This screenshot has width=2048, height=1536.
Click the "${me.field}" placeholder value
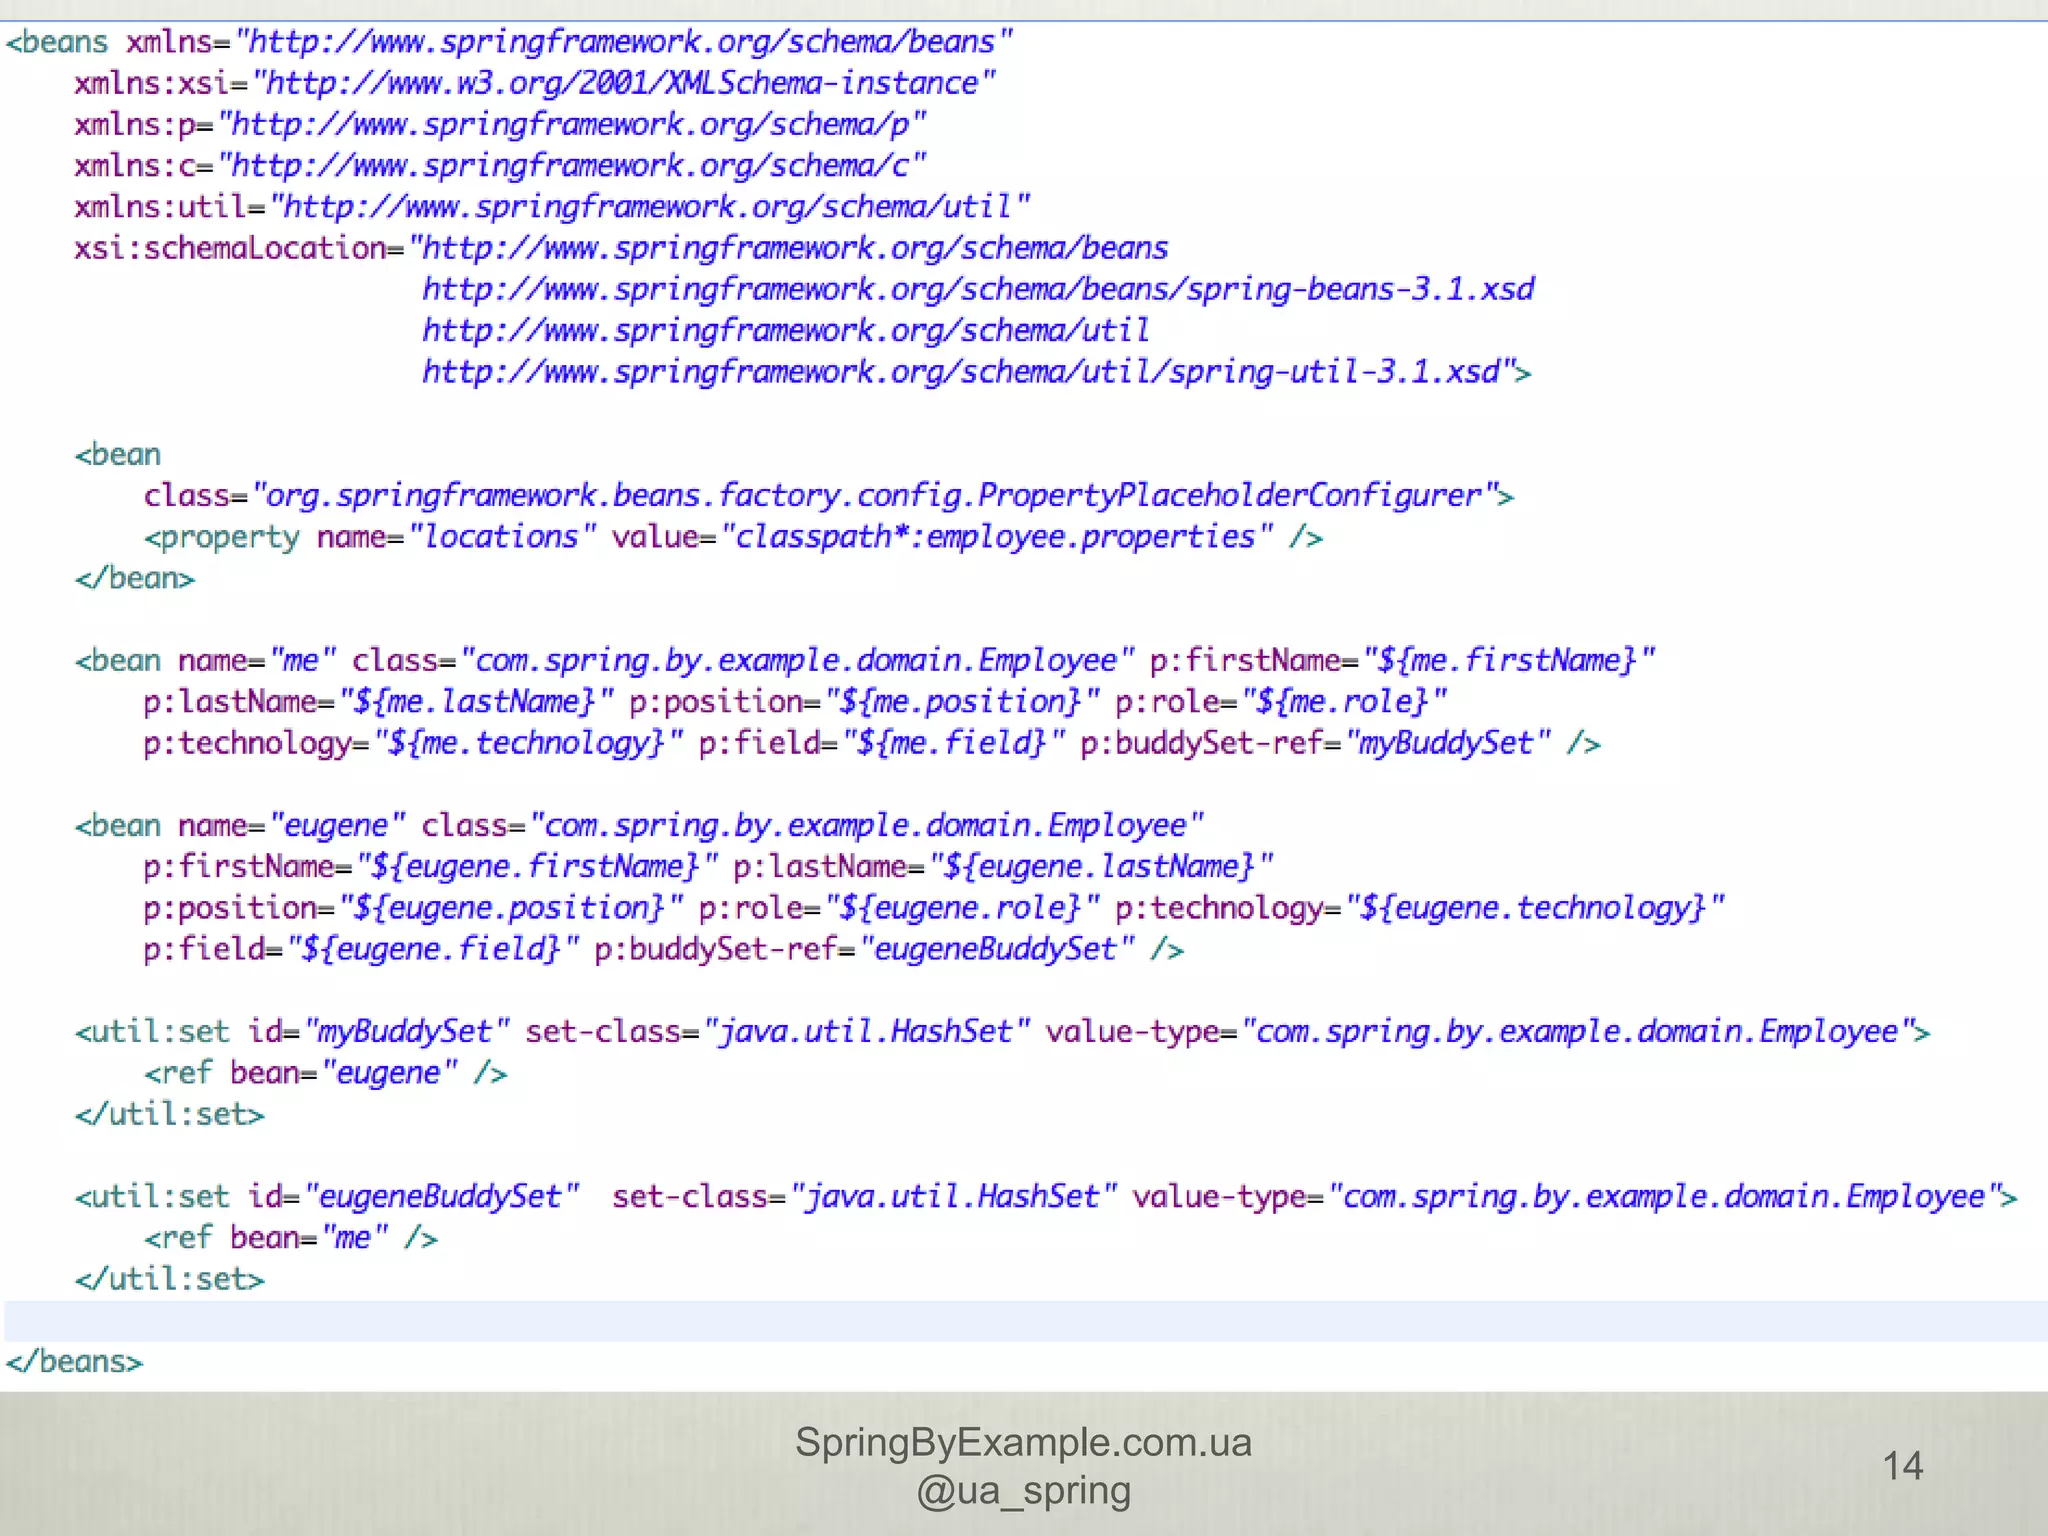(x=954, y=743)
